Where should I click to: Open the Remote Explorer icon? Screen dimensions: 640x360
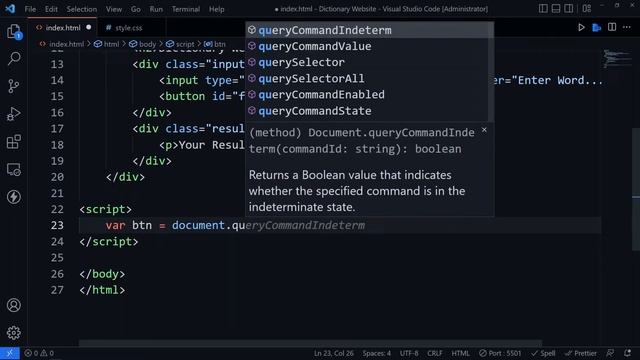point(13,169)
